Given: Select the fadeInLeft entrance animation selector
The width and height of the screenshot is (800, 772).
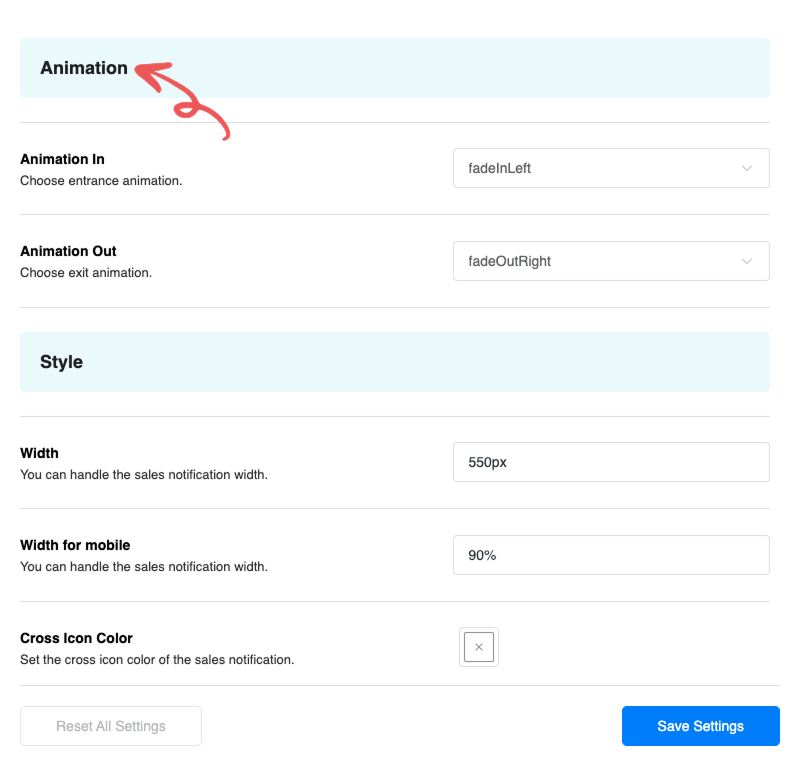Looking at the screenshot, I should pyautogui.click(x=611, y=168).
